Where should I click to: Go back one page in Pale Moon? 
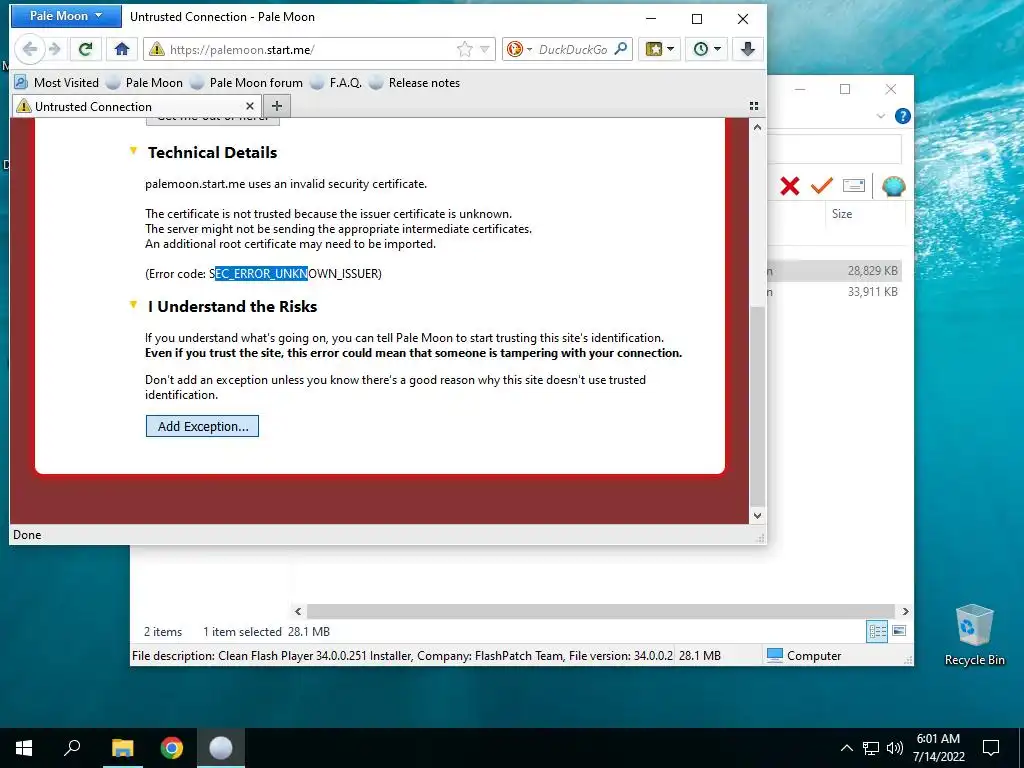(29, 49)
